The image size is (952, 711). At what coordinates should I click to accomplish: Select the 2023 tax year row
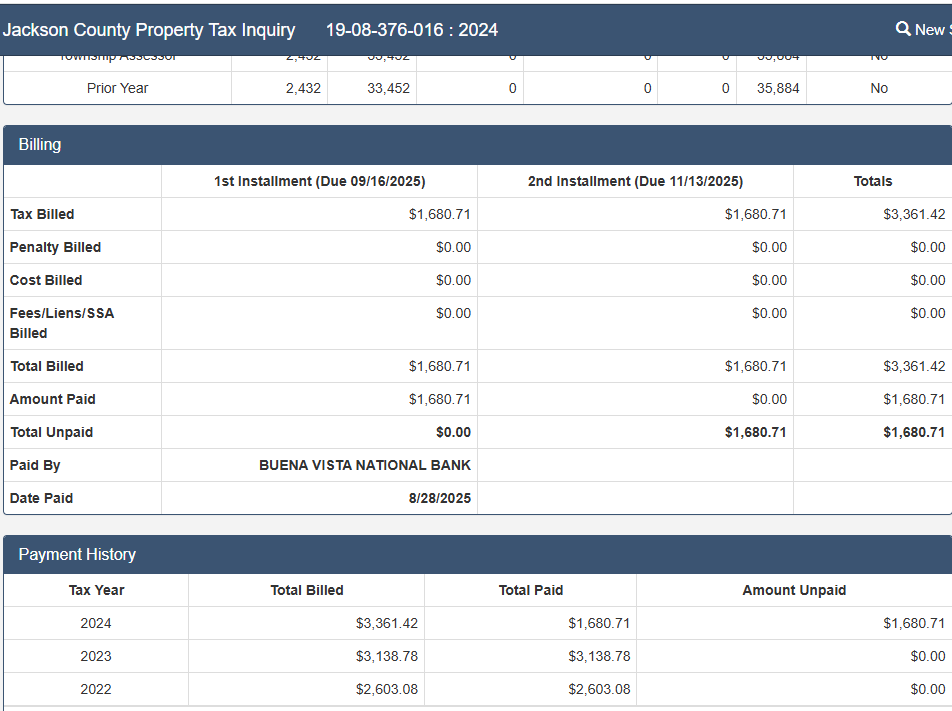96,656
